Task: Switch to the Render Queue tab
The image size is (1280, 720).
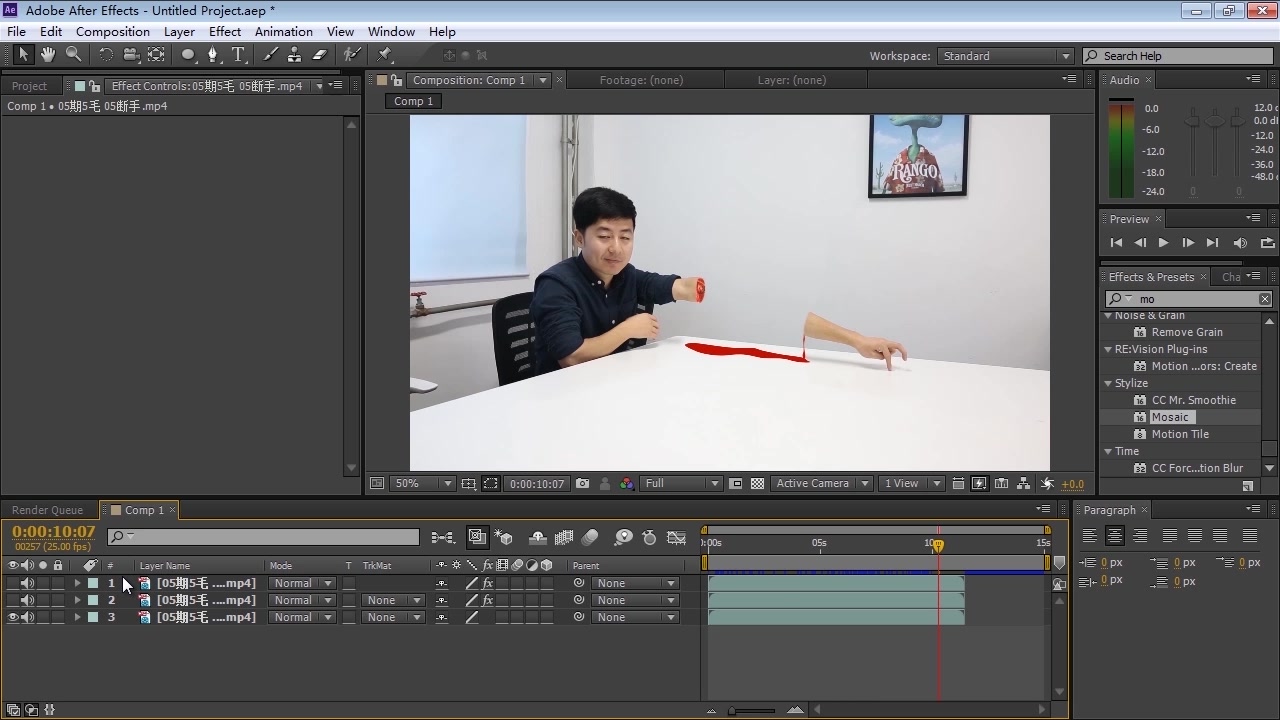Action: pyautogui.click(x=48, y=510)
